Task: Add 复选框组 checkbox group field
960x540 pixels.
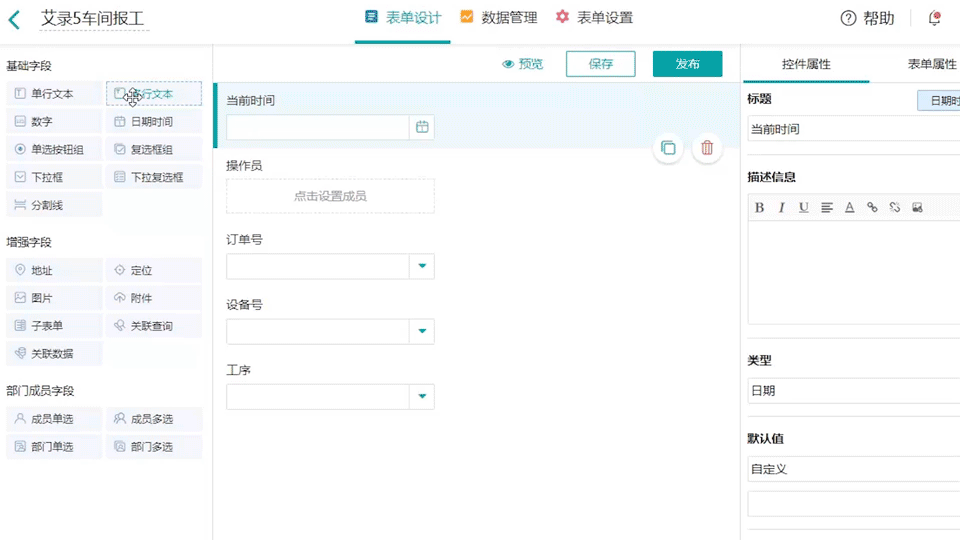Action: tap(153, 149)
